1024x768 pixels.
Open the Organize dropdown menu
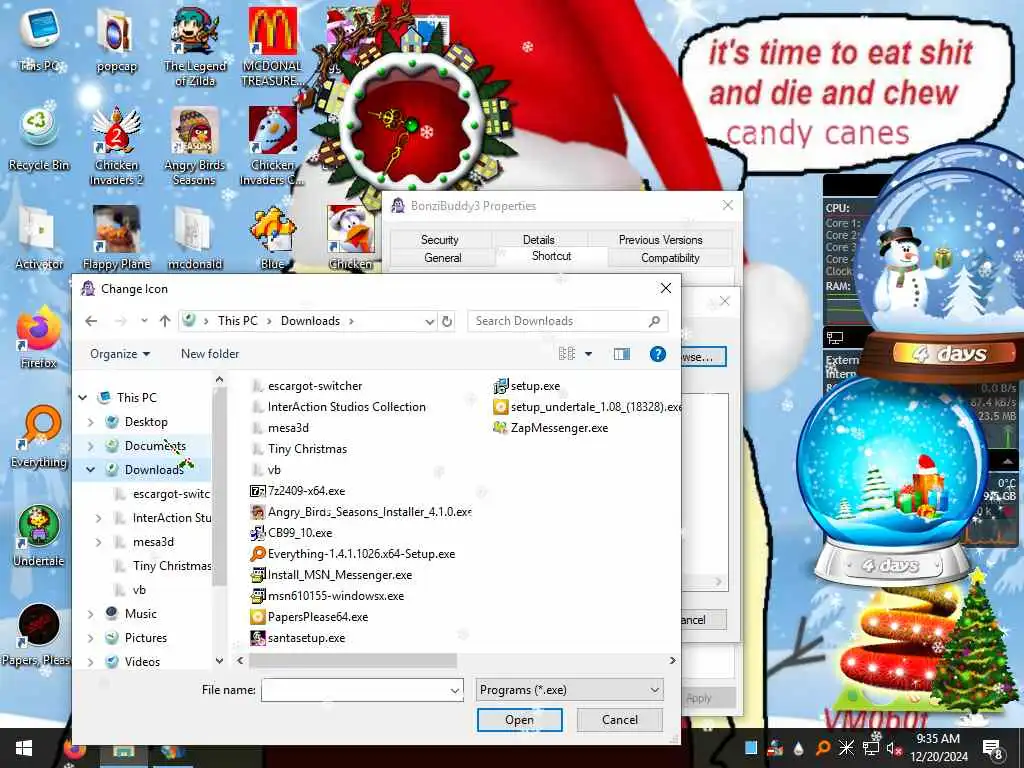click(120, 354)
